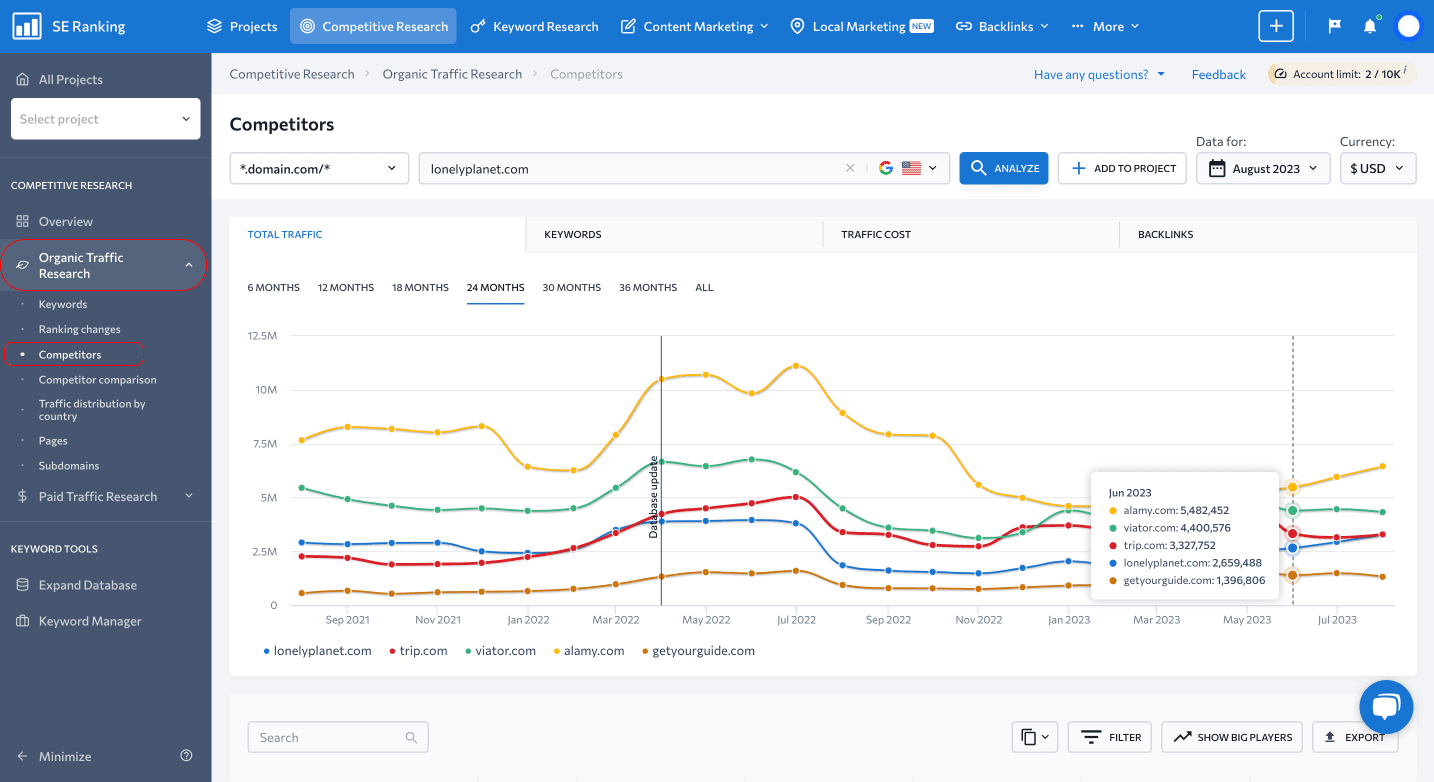Go to Keyword Research section

coord(533,26)
